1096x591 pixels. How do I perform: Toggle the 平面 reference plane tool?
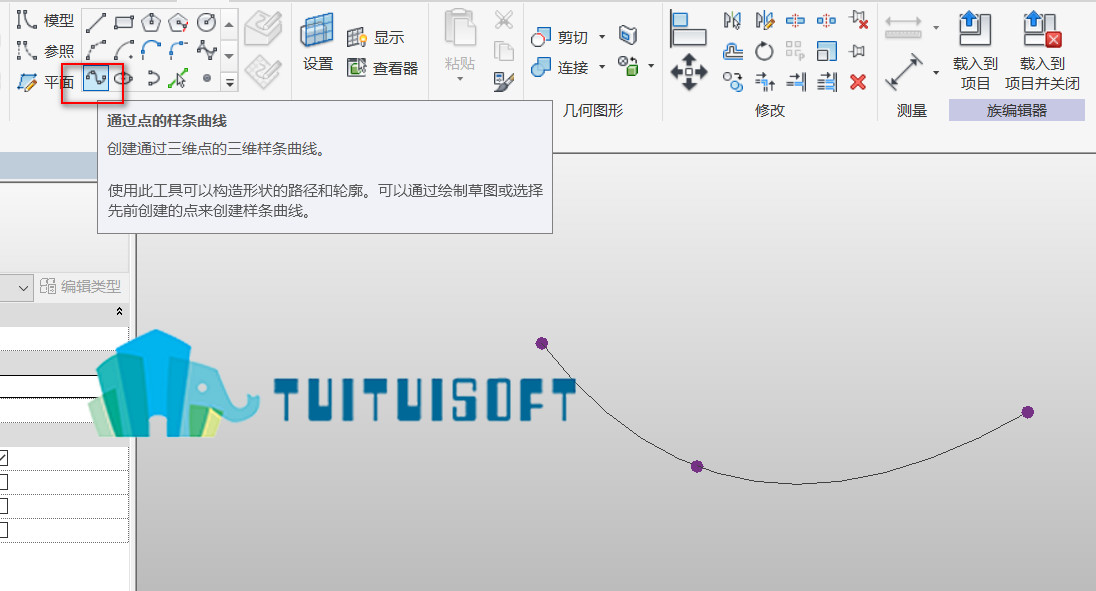coord(45,82)
